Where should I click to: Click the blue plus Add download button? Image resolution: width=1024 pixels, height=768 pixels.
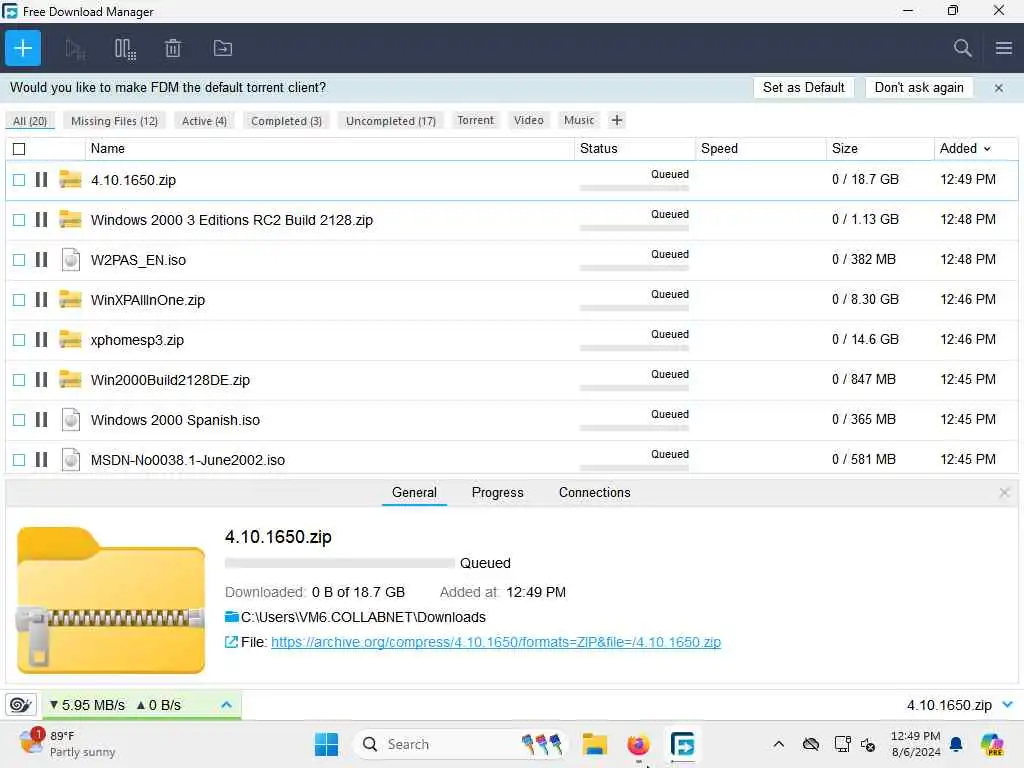23,48
